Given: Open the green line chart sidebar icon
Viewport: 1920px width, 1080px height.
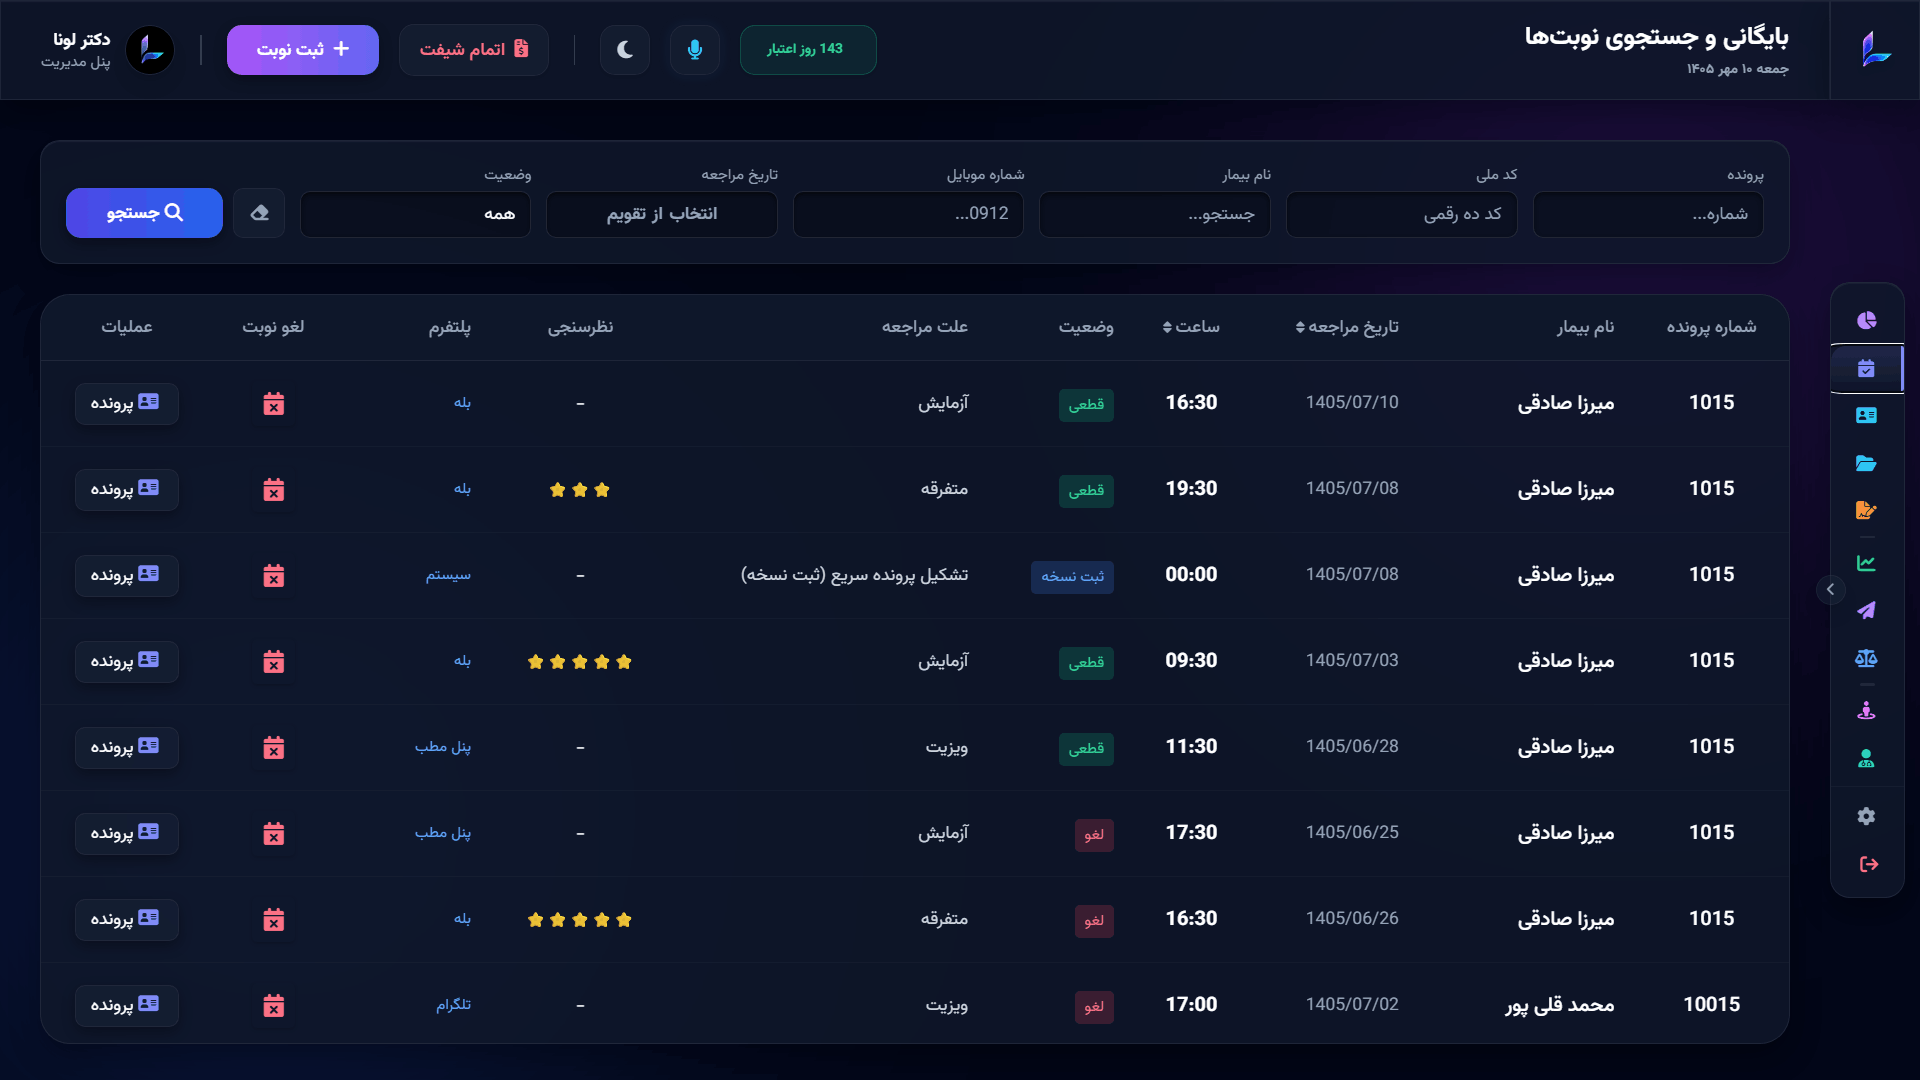Looking at the screenshot, I should coord(1866,563).
